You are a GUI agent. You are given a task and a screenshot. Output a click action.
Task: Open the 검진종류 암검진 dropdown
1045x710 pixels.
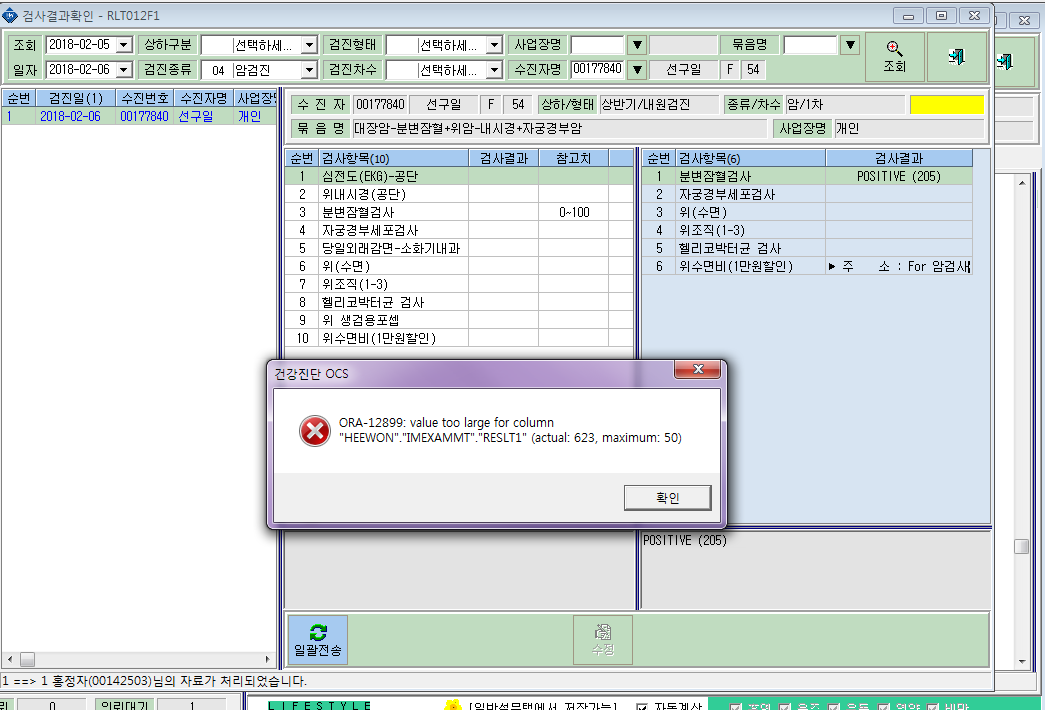[x=309, y=69]
